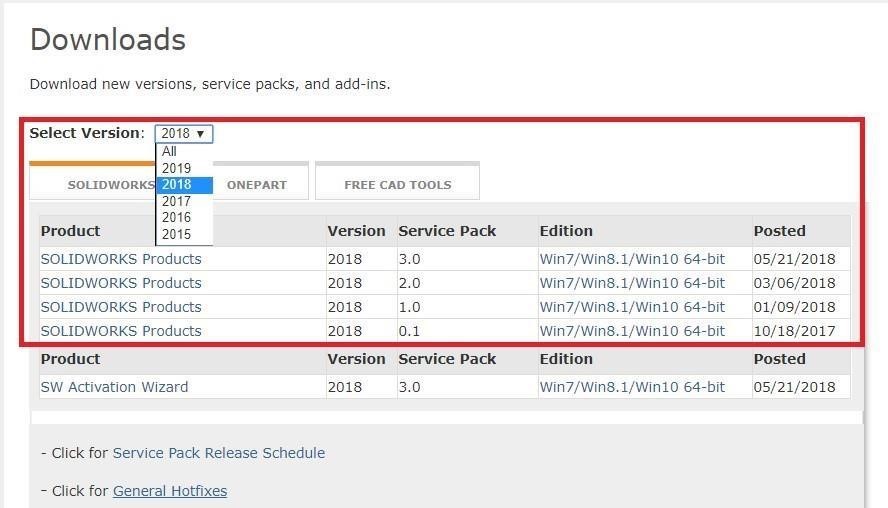888x508 pixels.
Task: Open the Select Version dropdown showing 2018
Action: pyautogui.click(x=183, y=134)
